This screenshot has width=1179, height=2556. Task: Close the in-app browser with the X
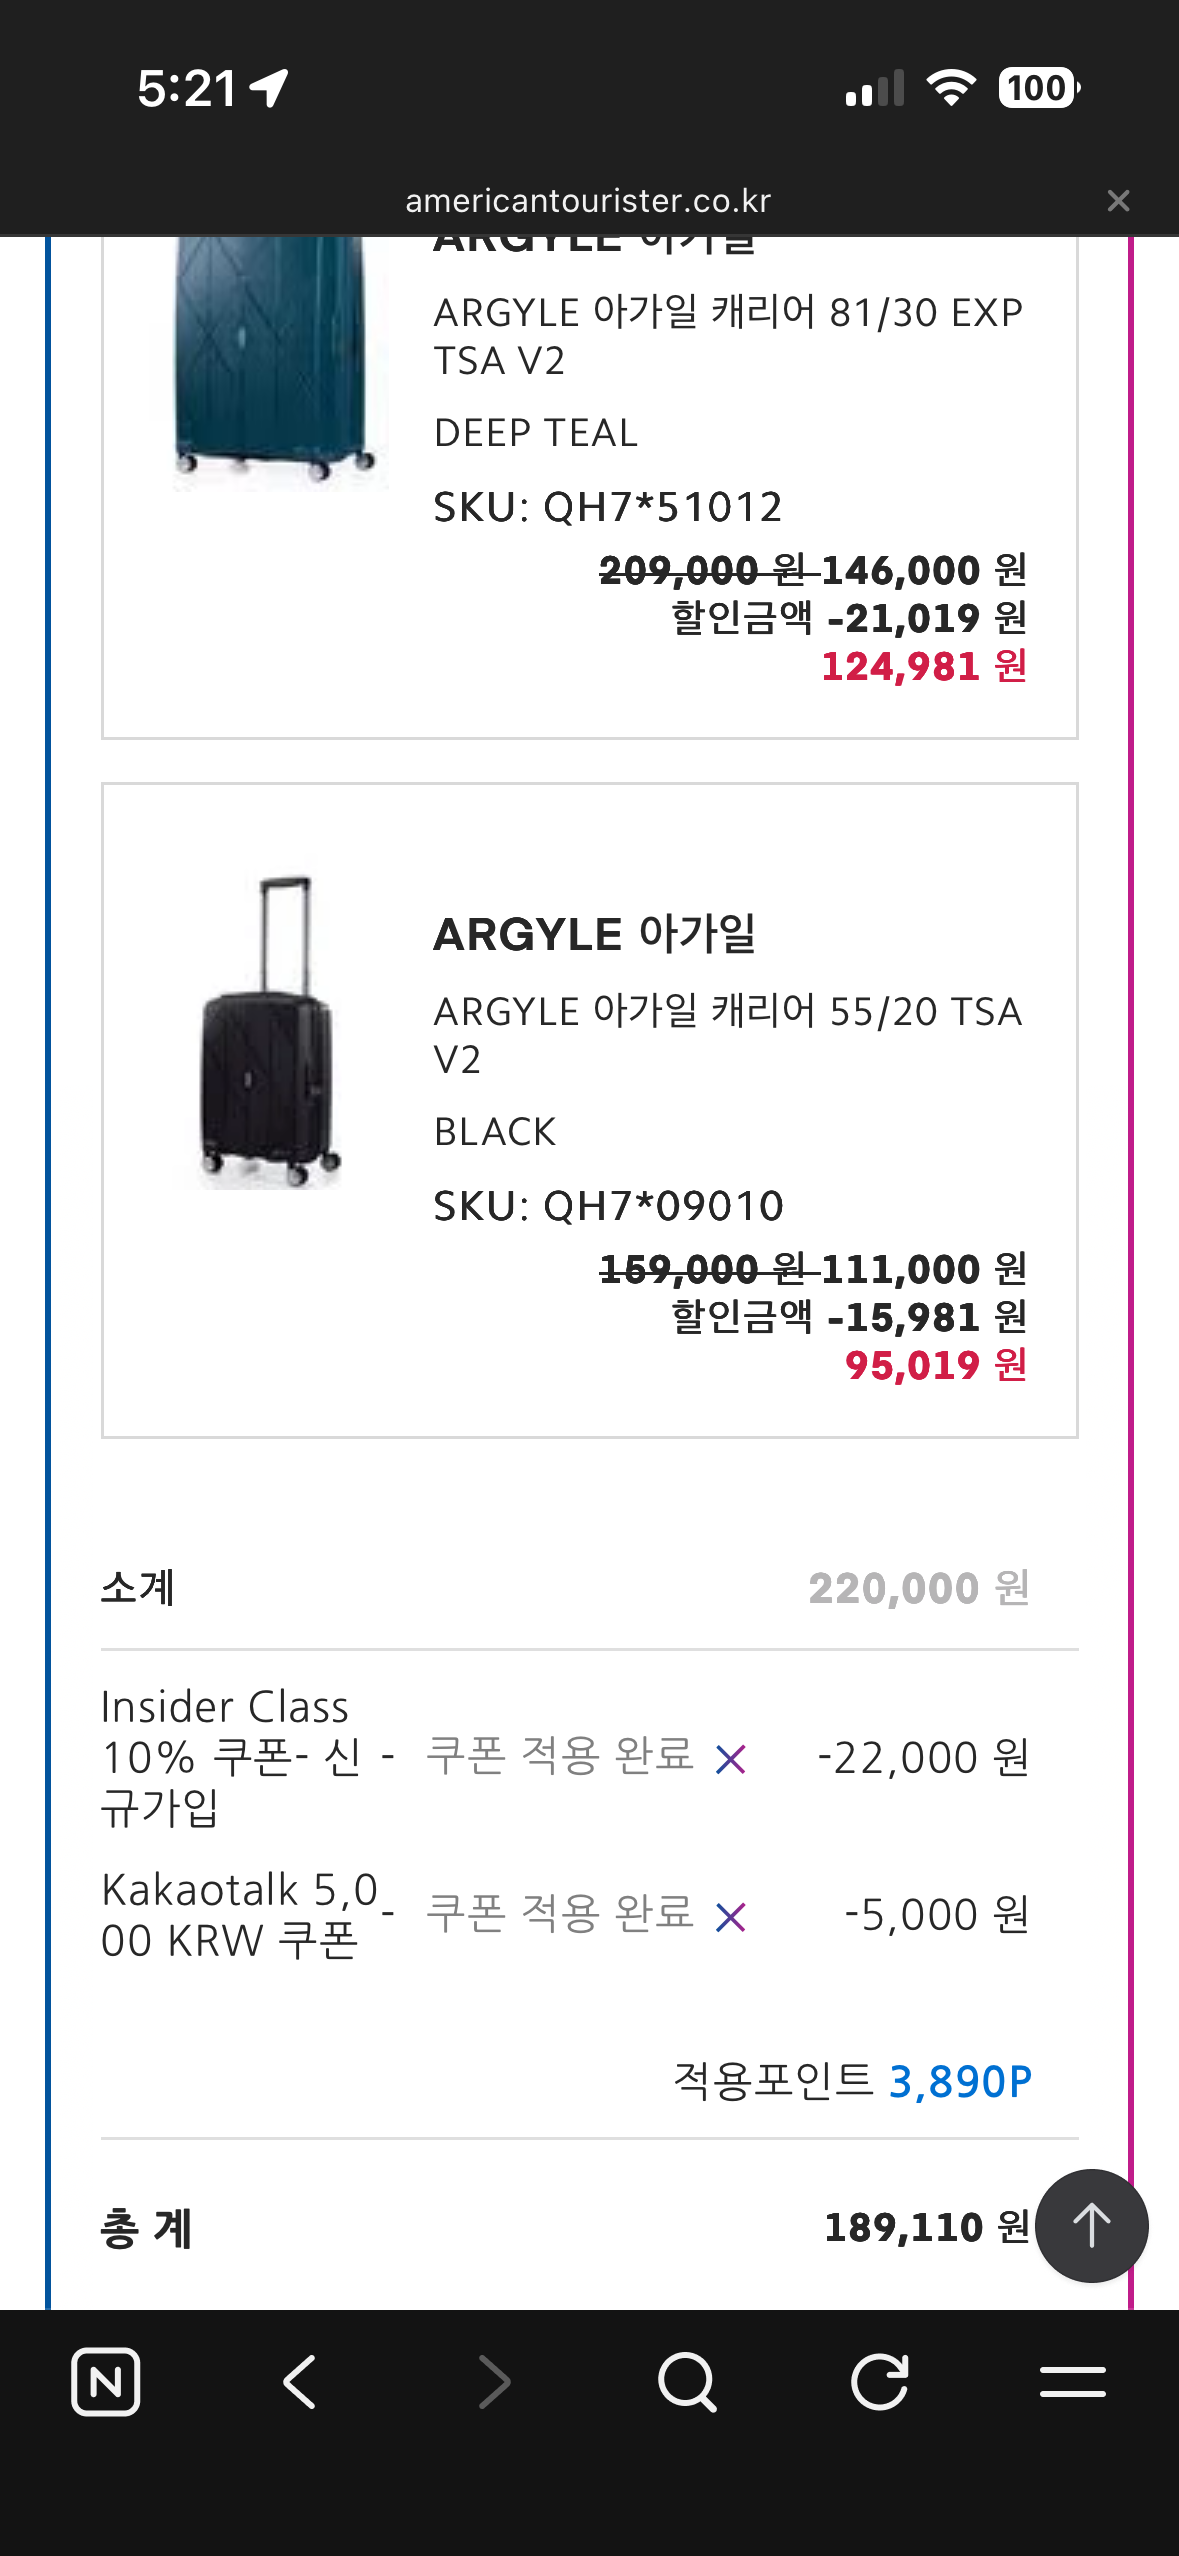point(1118,201)
